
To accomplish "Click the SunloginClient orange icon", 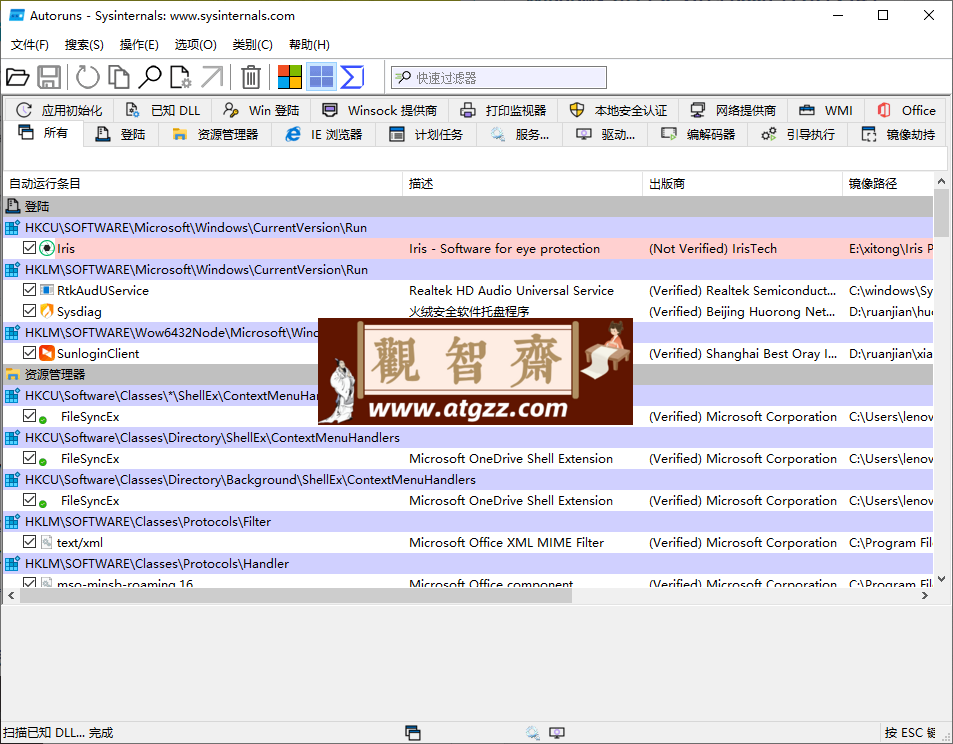I will [47, 353].
